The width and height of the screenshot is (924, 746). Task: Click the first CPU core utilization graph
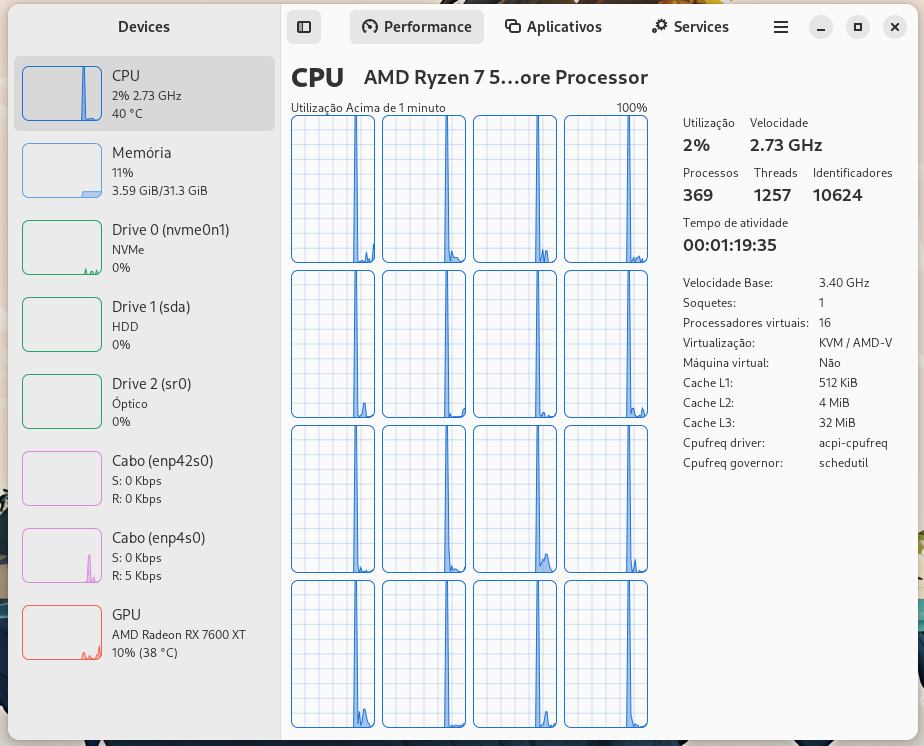[333, 189]
